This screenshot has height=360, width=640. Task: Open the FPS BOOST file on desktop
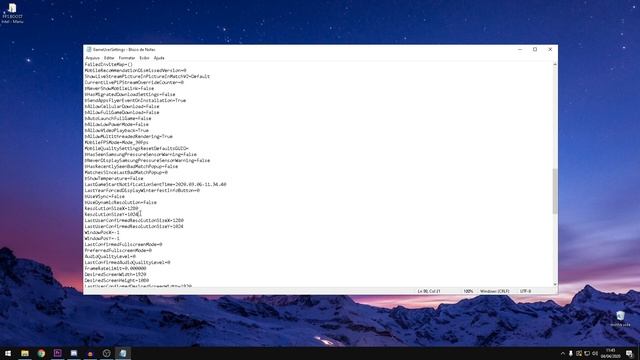point(12,13)
